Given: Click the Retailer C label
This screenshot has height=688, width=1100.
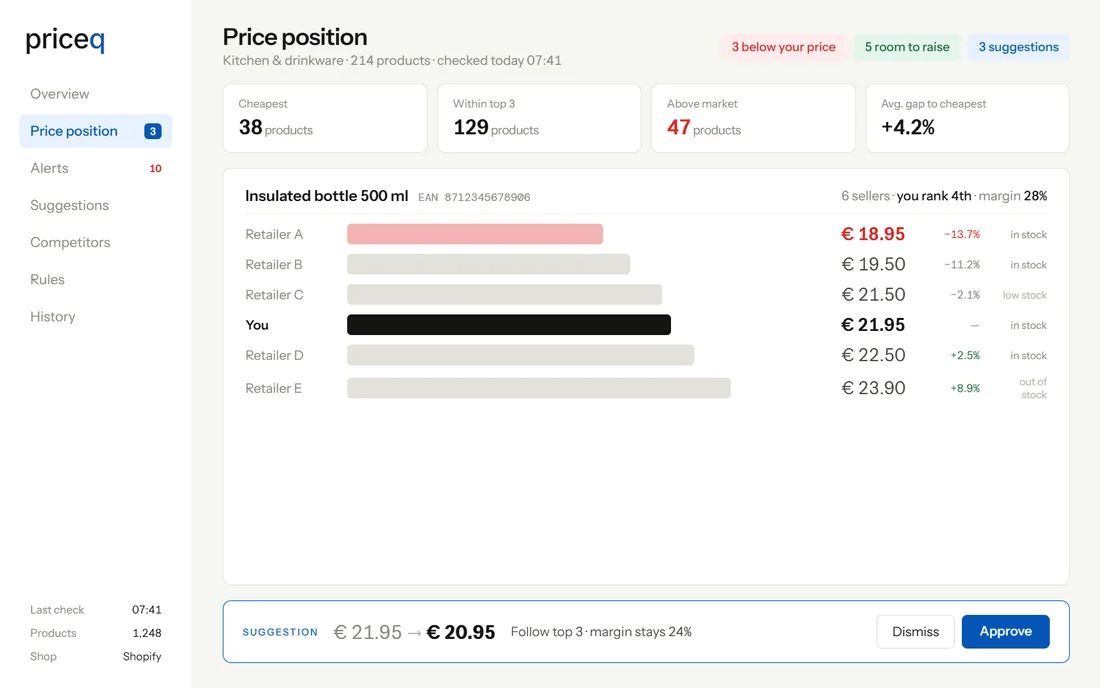Looking at the screenshot, I should pos(274,295).
